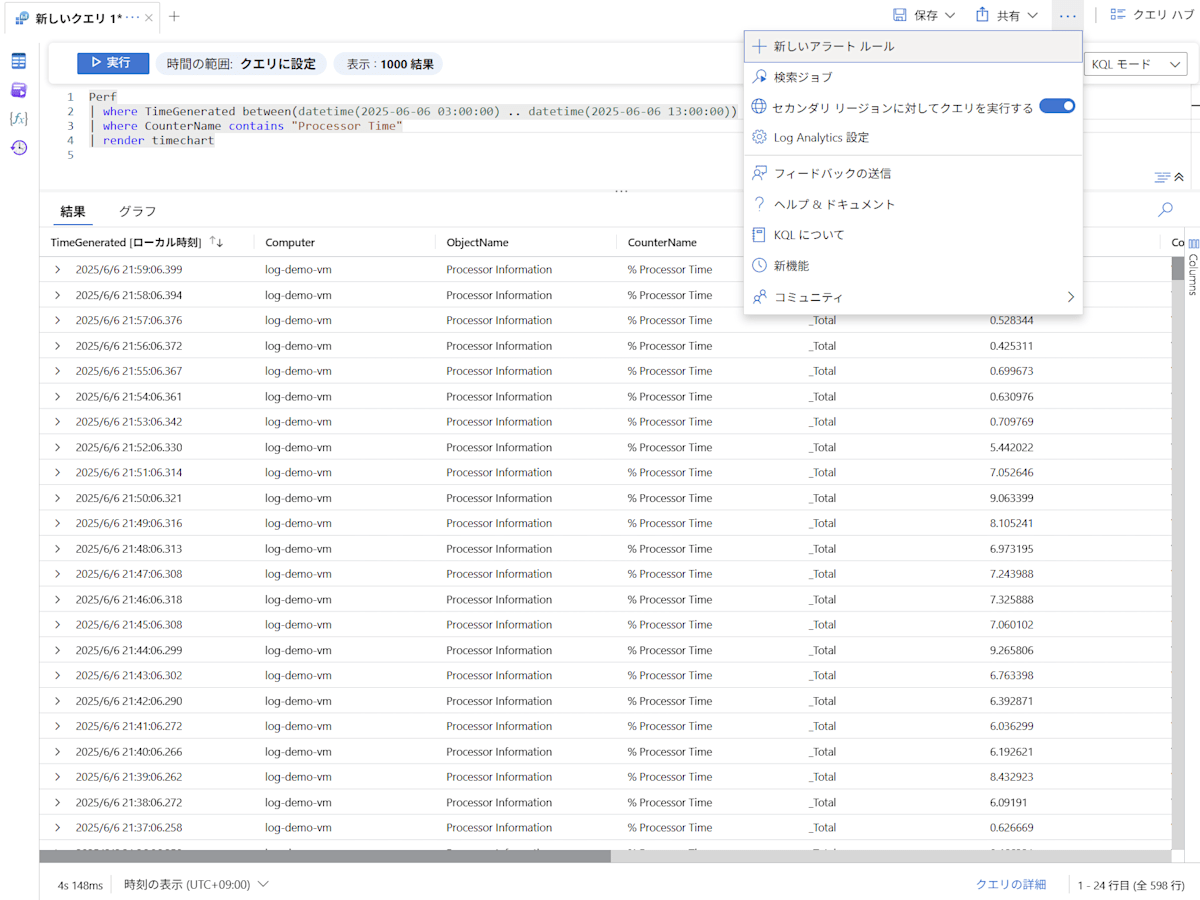
Task: Click the value cell 8.432923
Action: (1011, 777)
